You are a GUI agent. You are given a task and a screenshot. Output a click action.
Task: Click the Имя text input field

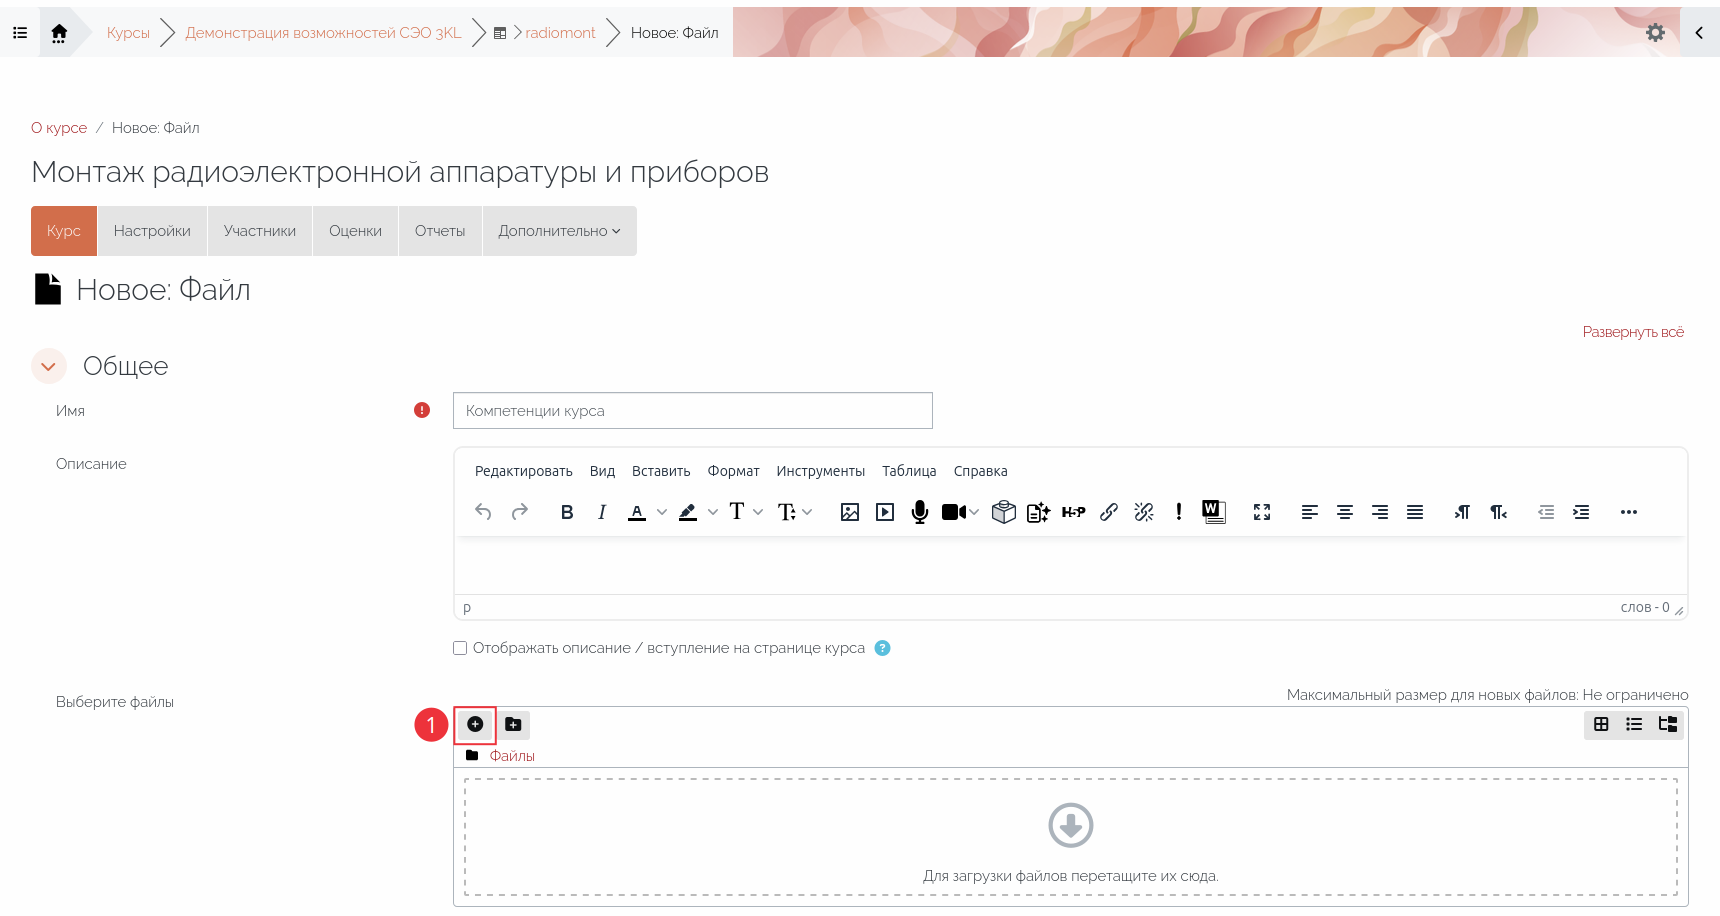[x=693, y=411]
